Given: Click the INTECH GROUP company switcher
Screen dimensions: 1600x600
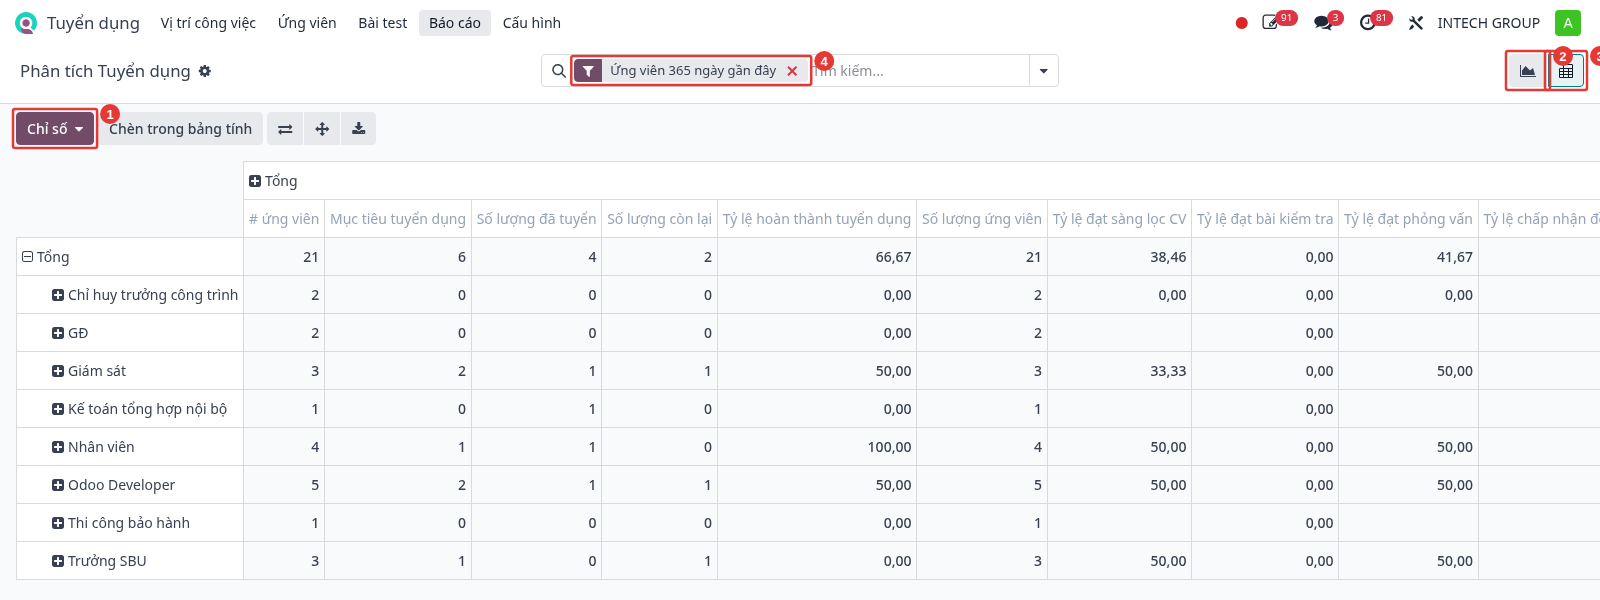Looking at the screenshot, I should (x=1488, y=23).
